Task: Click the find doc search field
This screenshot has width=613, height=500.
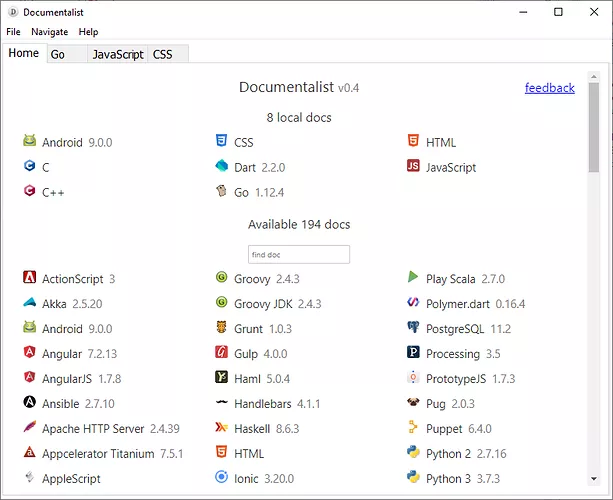Action: (299, 255)
